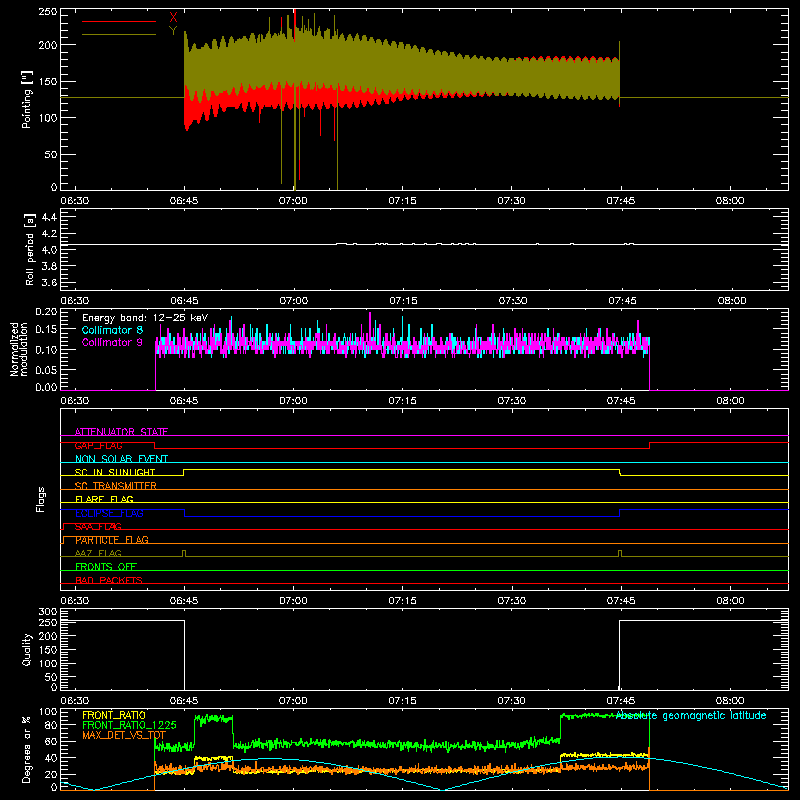Click 'Absolute geomagnetic latitude' legend text
The width and height of the screenshot is (800, 800).
point(691,716)
